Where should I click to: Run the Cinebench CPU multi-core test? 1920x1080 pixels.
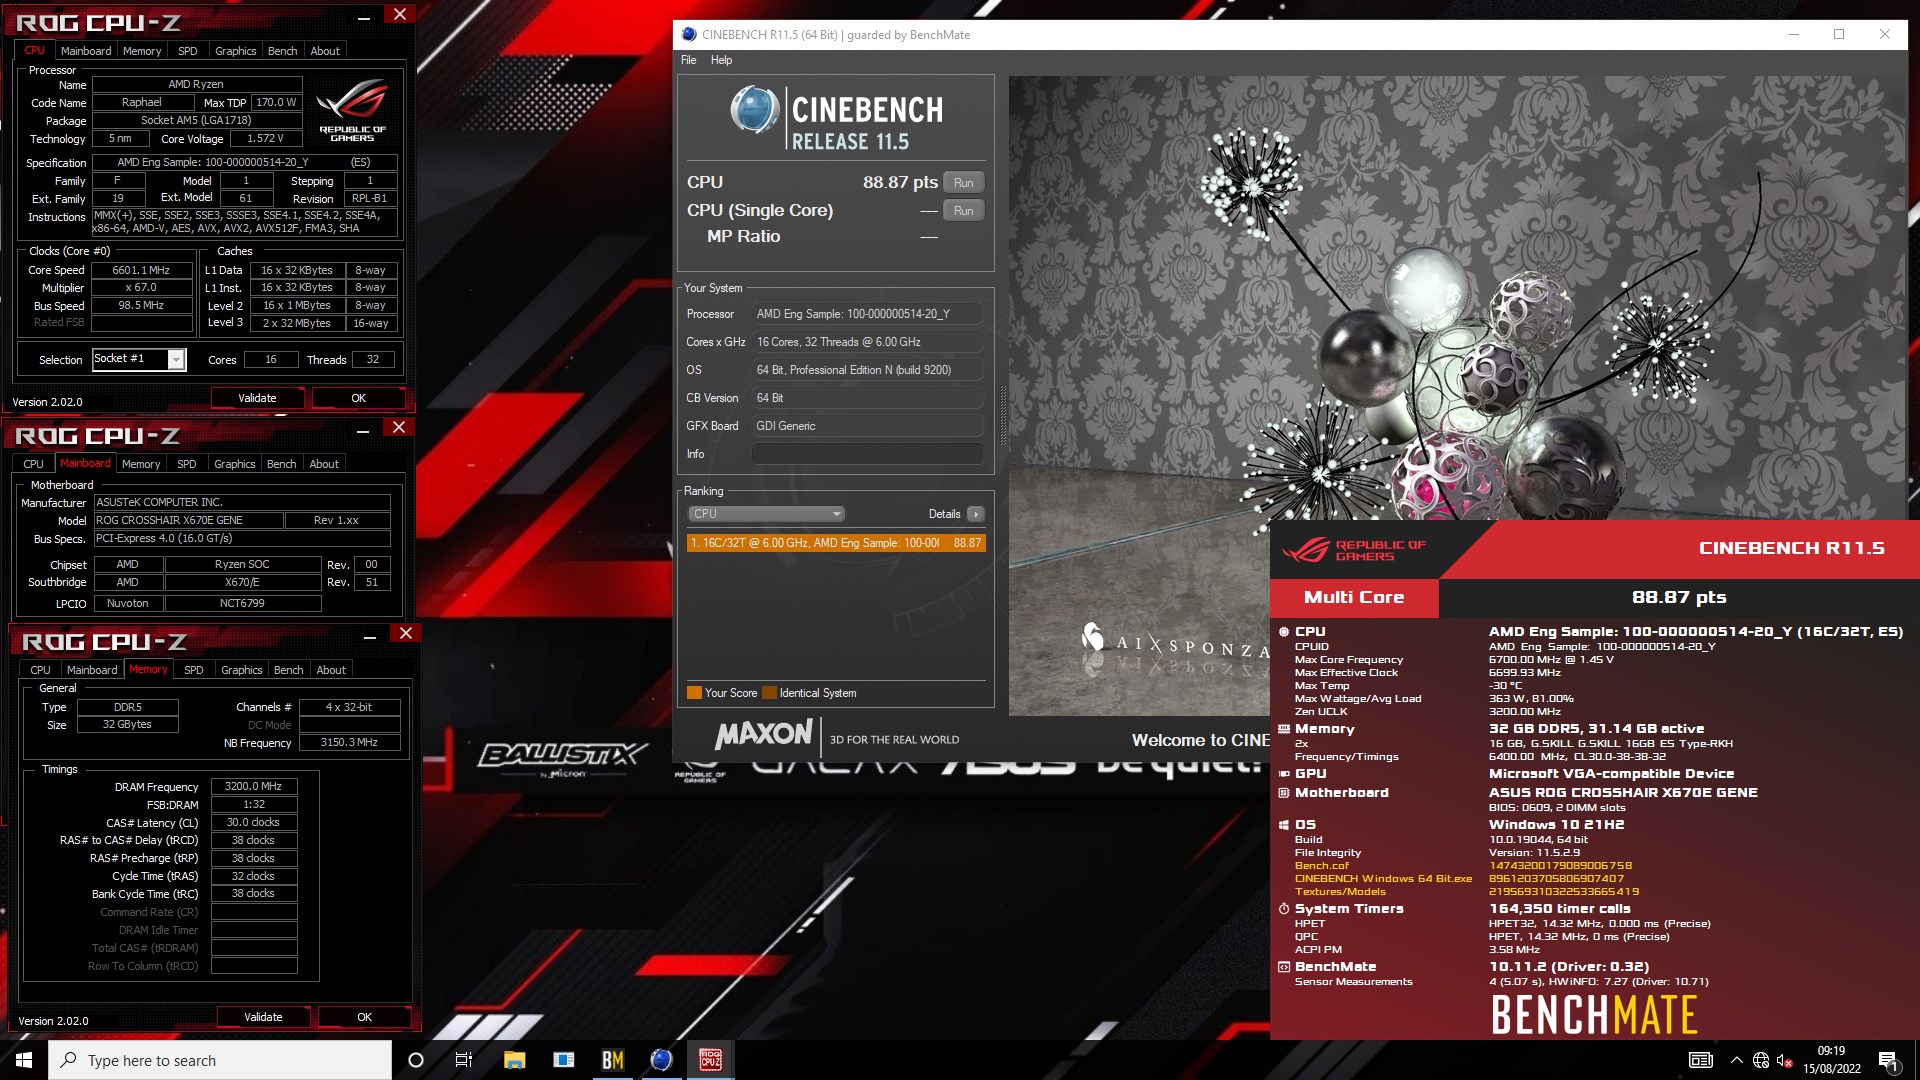(963, 183)
